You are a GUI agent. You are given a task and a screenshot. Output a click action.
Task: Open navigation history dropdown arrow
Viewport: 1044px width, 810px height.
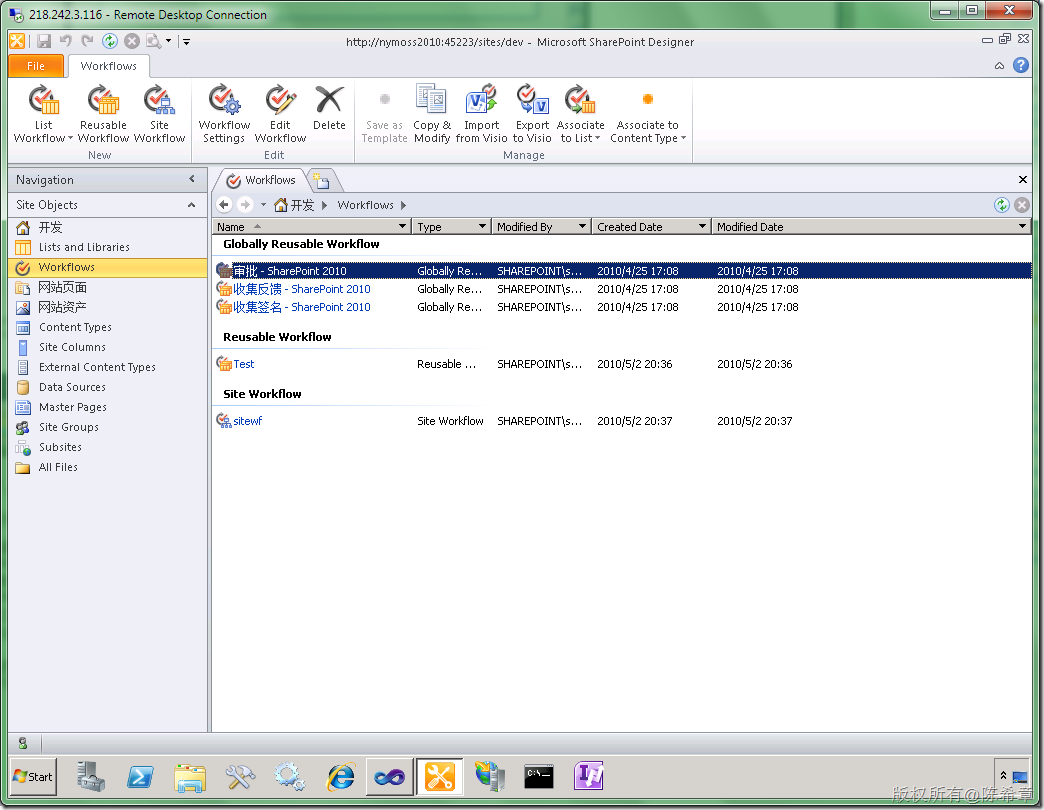click(263, 205)
